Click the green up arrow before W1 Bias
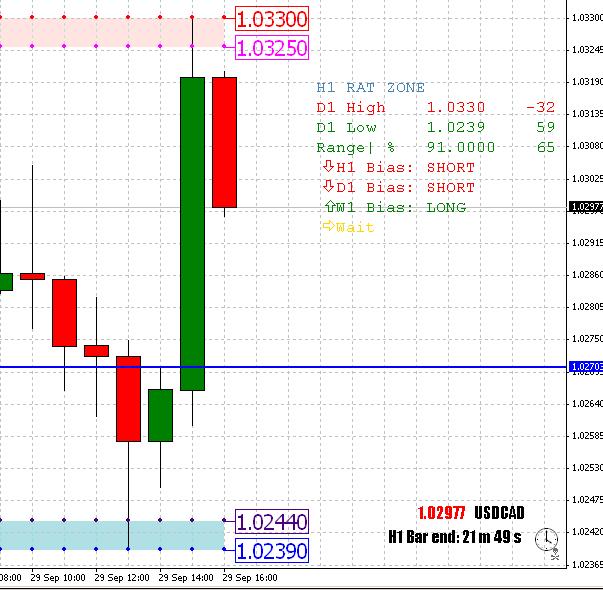 tap(330, 206)
